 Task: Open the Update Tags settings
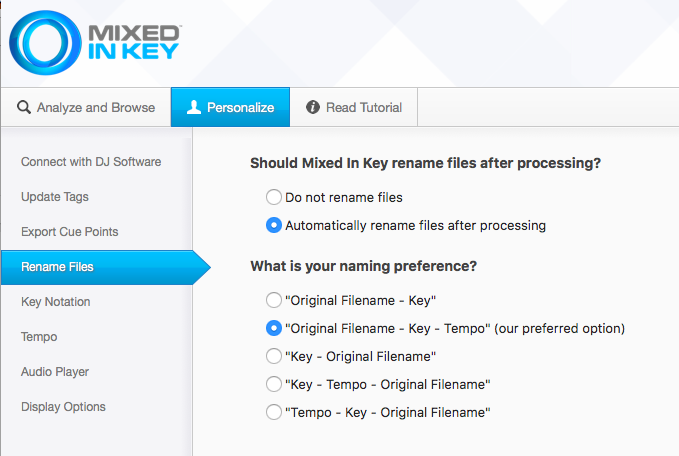click(x=55, y=197)
